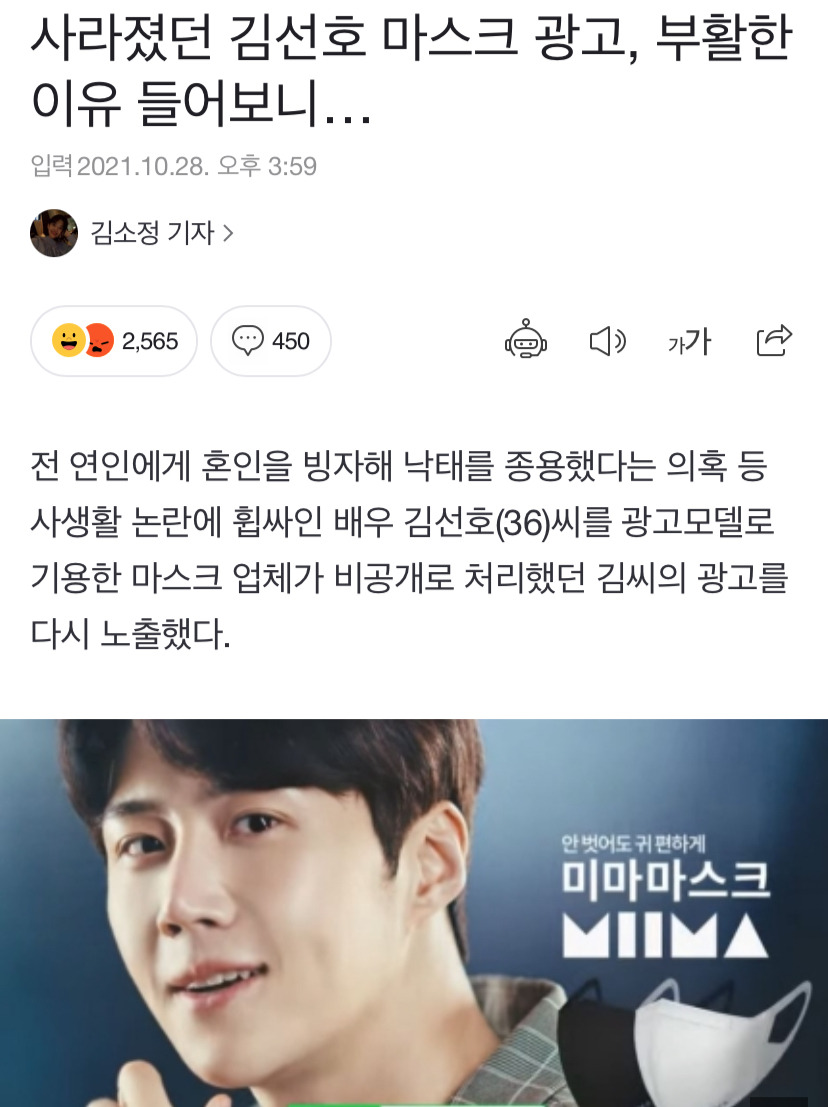This screenshot has width=828, height=1107.
Task: Tap the angry reaction emoji
Action: [100, 341]
